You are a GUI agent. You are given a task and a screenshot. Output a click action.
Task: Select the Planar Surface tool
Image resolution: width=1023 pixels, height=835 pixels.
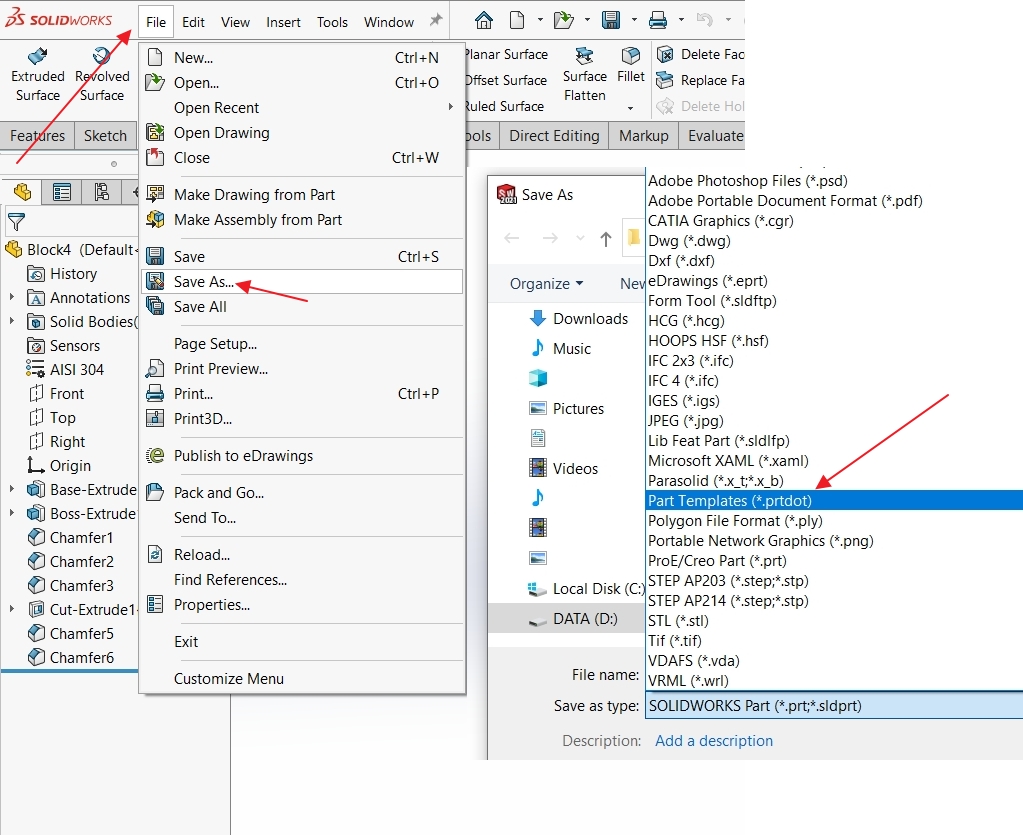pos(506,54)
